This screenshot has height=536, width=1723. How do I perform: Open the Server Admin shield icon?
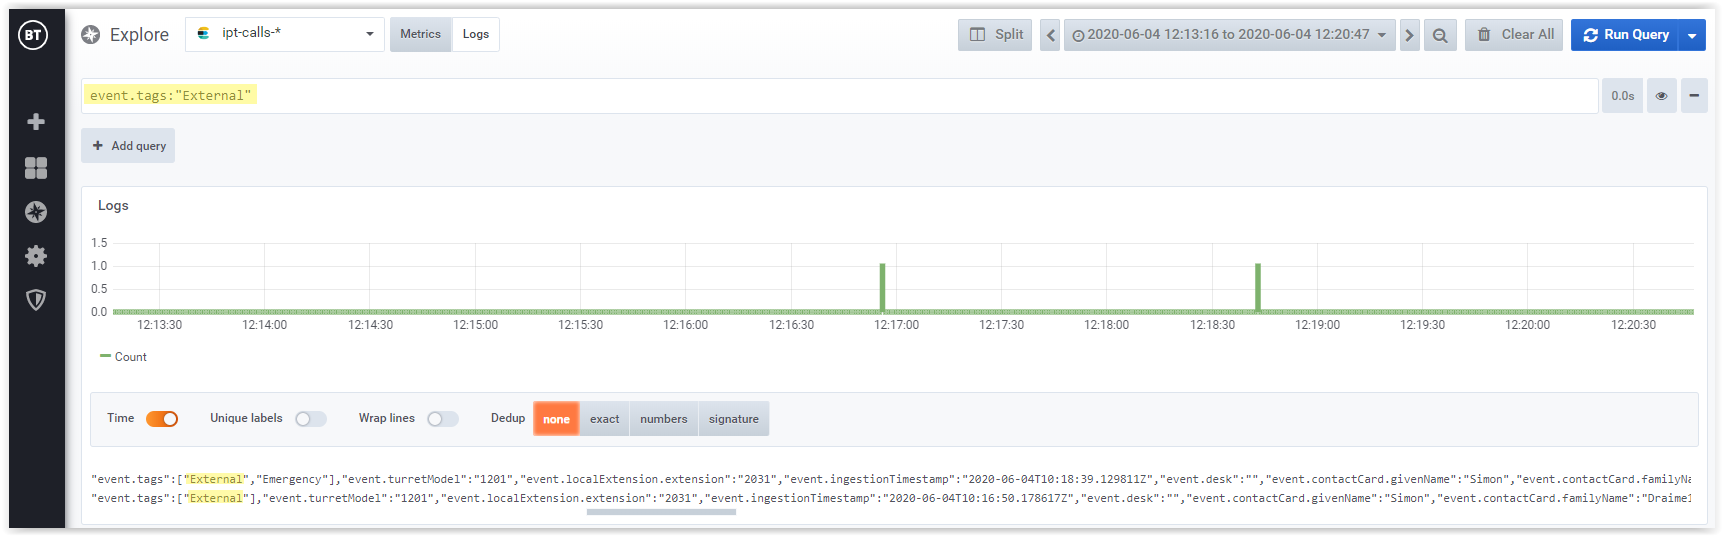pyautogui.click(x=36, y=300)
